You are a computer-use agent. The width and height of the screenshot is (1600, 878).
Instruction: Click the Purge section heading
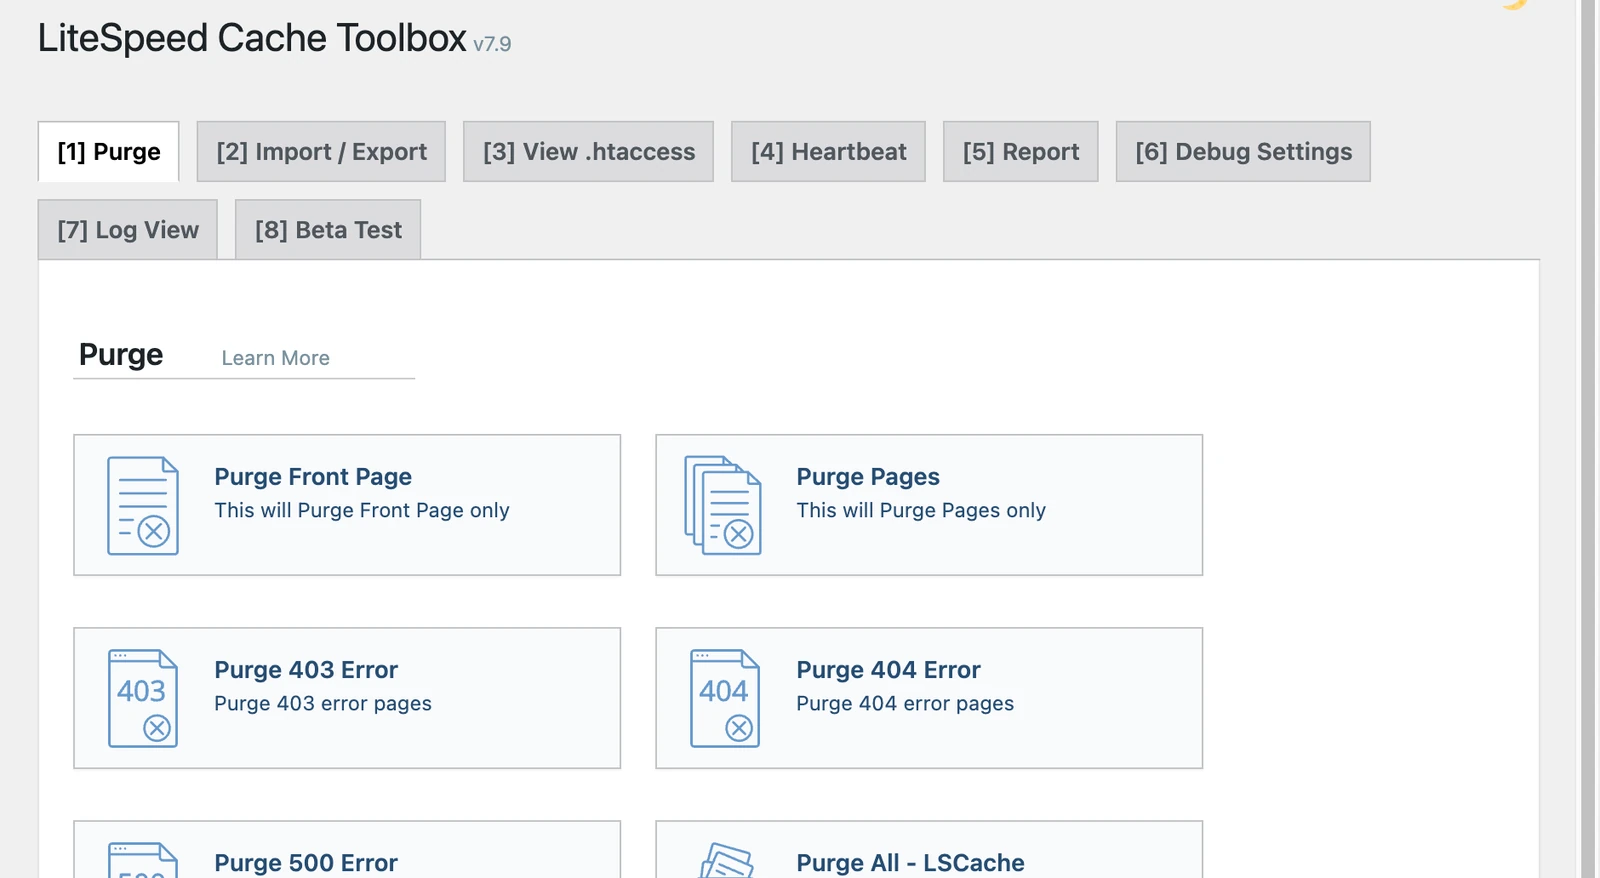pyautogui.click(x=121, y=355)
